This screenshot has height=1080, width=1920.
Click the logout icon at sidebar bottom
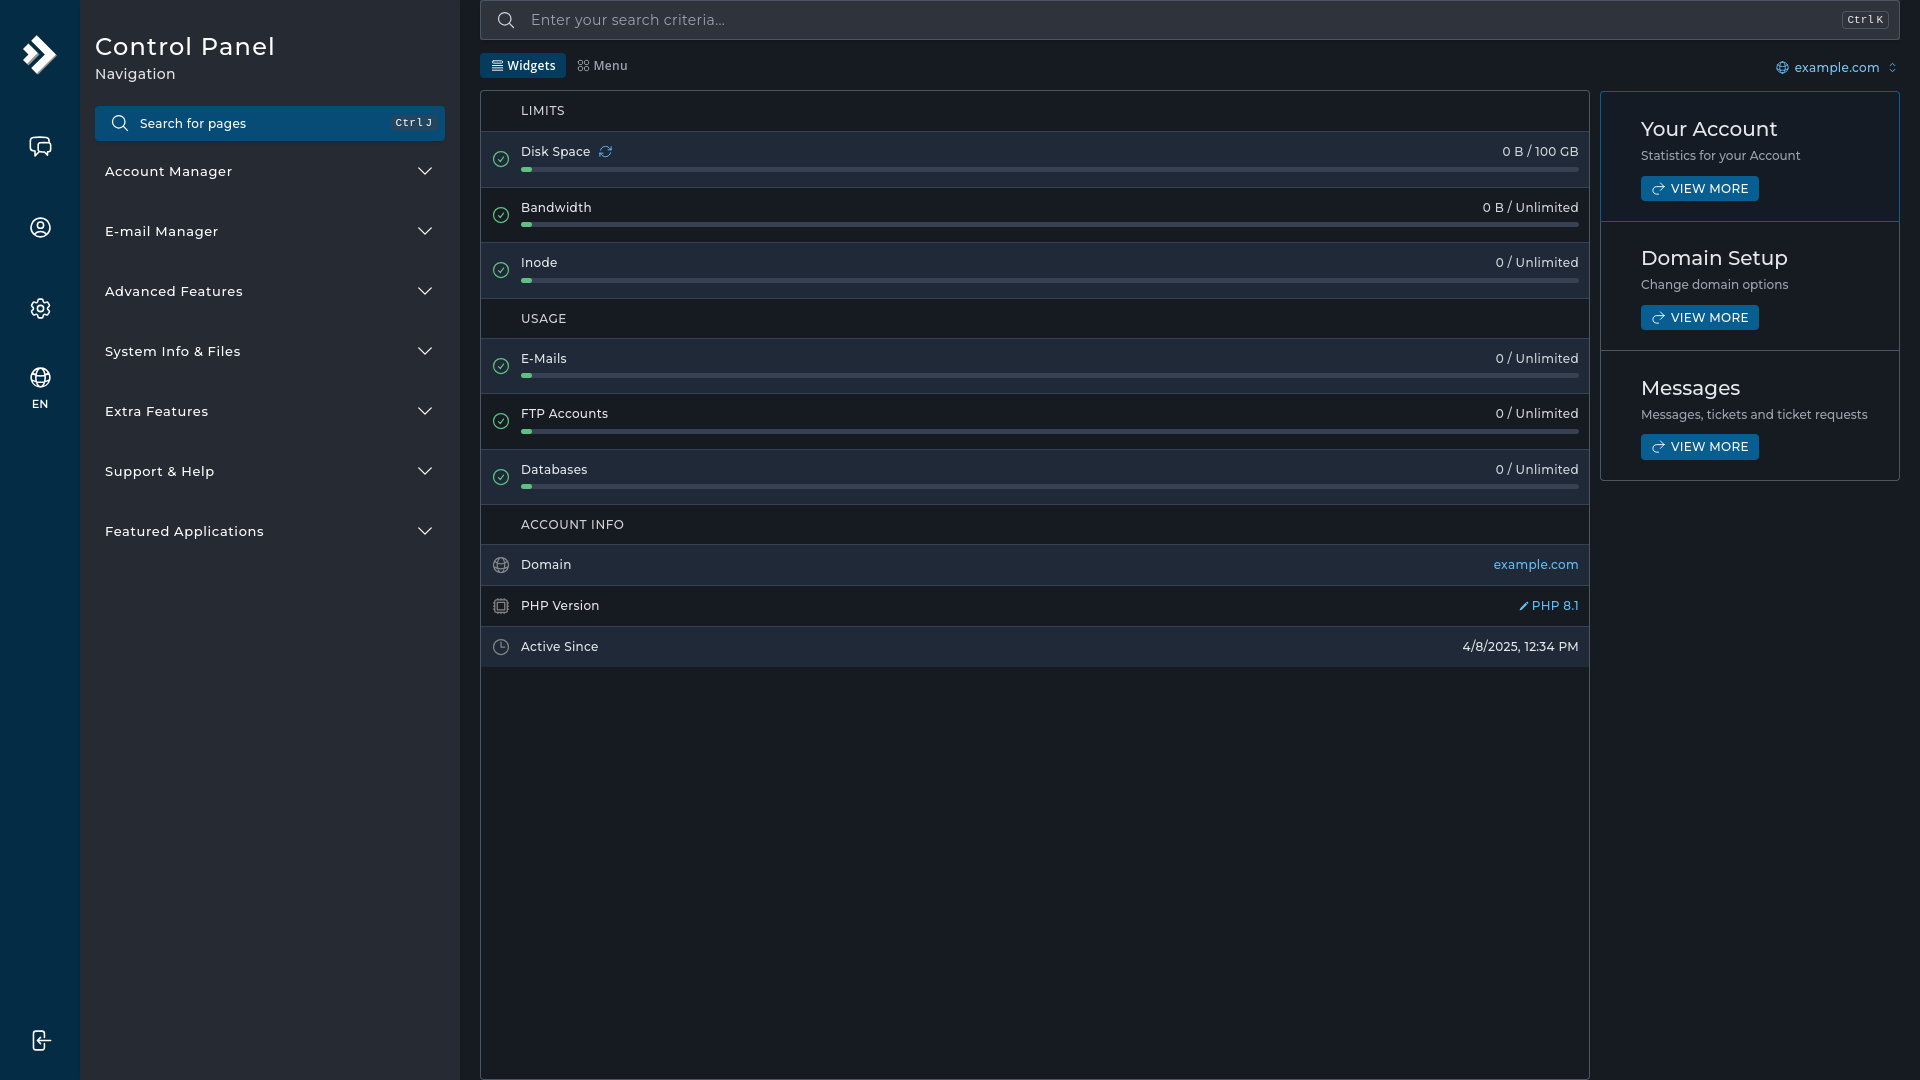pos(40,1040)
